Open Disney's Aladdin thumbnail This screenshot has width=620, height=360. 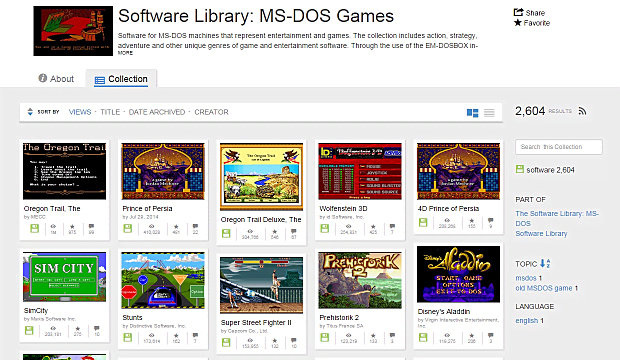[x=458, y=274]
